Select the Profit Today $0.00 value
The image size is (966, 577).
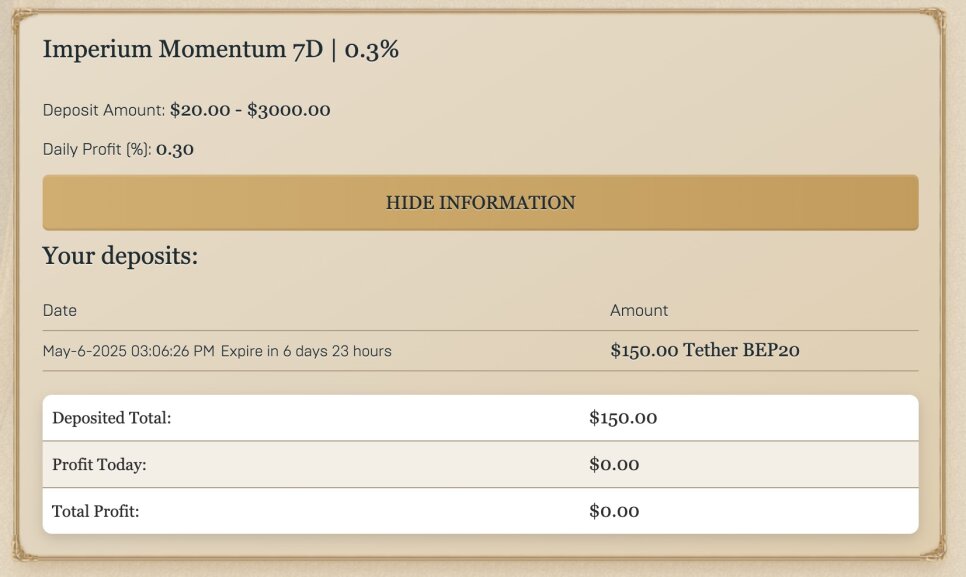(614, 464)
